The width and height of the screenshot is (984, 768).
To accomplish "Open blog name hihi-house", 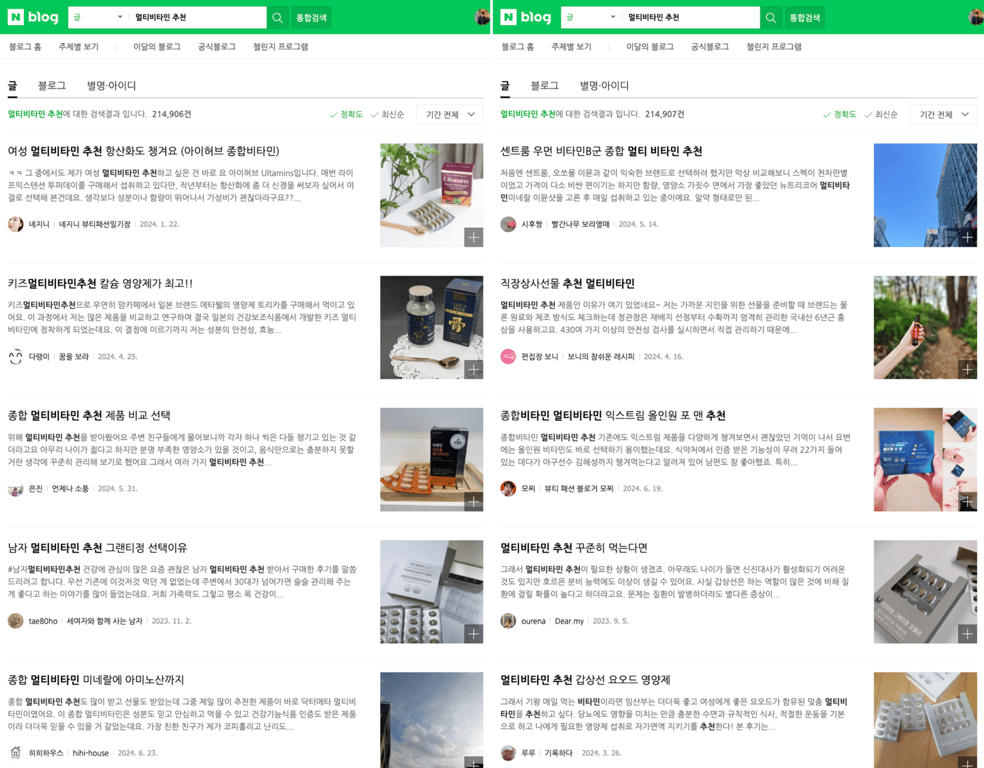I will coord(90,753).
